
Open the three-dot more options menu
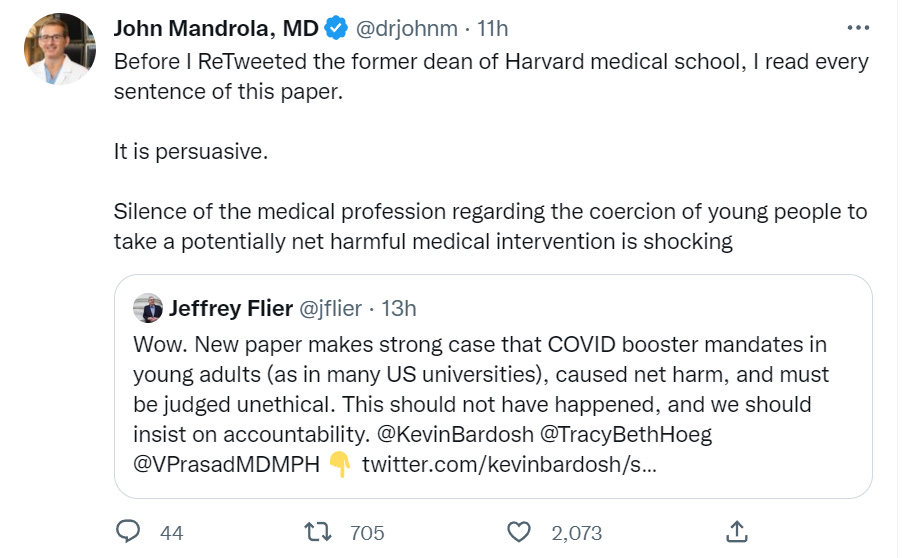click(x=858, y=28)
